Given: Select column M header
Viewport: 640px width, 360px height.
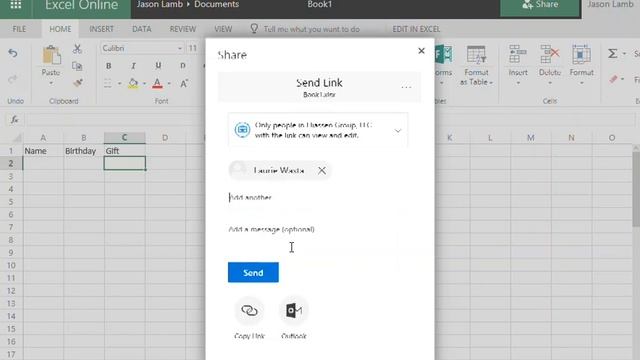Looking at the screenshot, I should (x=530, y=138).
